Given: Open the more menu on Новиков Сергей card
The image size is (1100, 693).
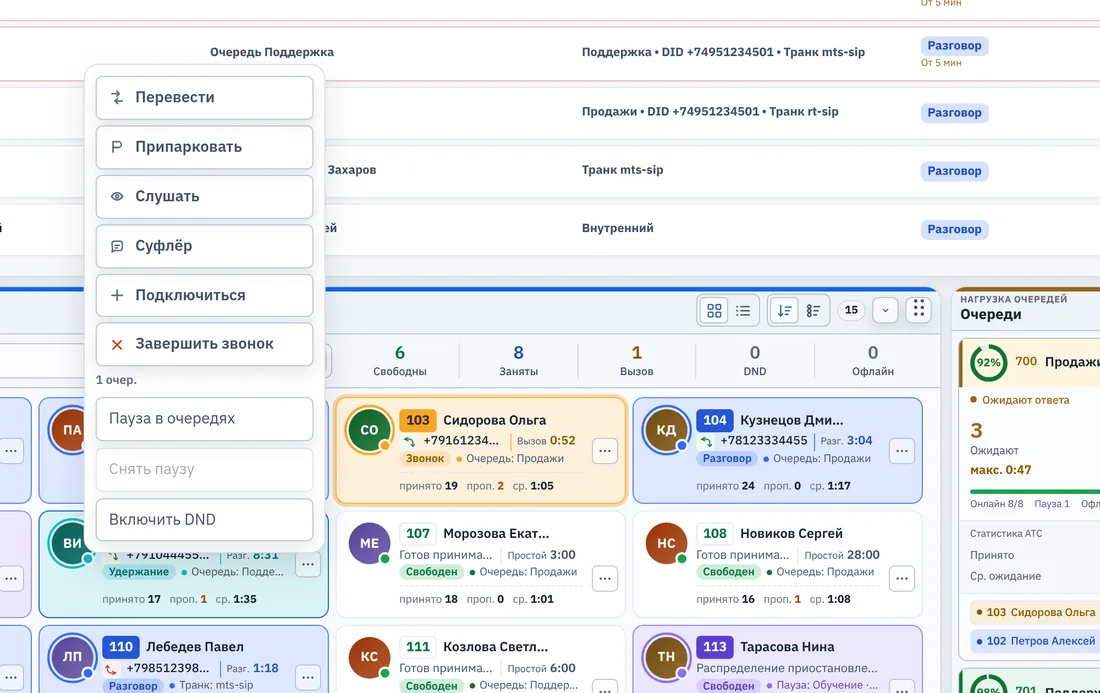Looking at the screenshot, I should click(x=901, y=579).
